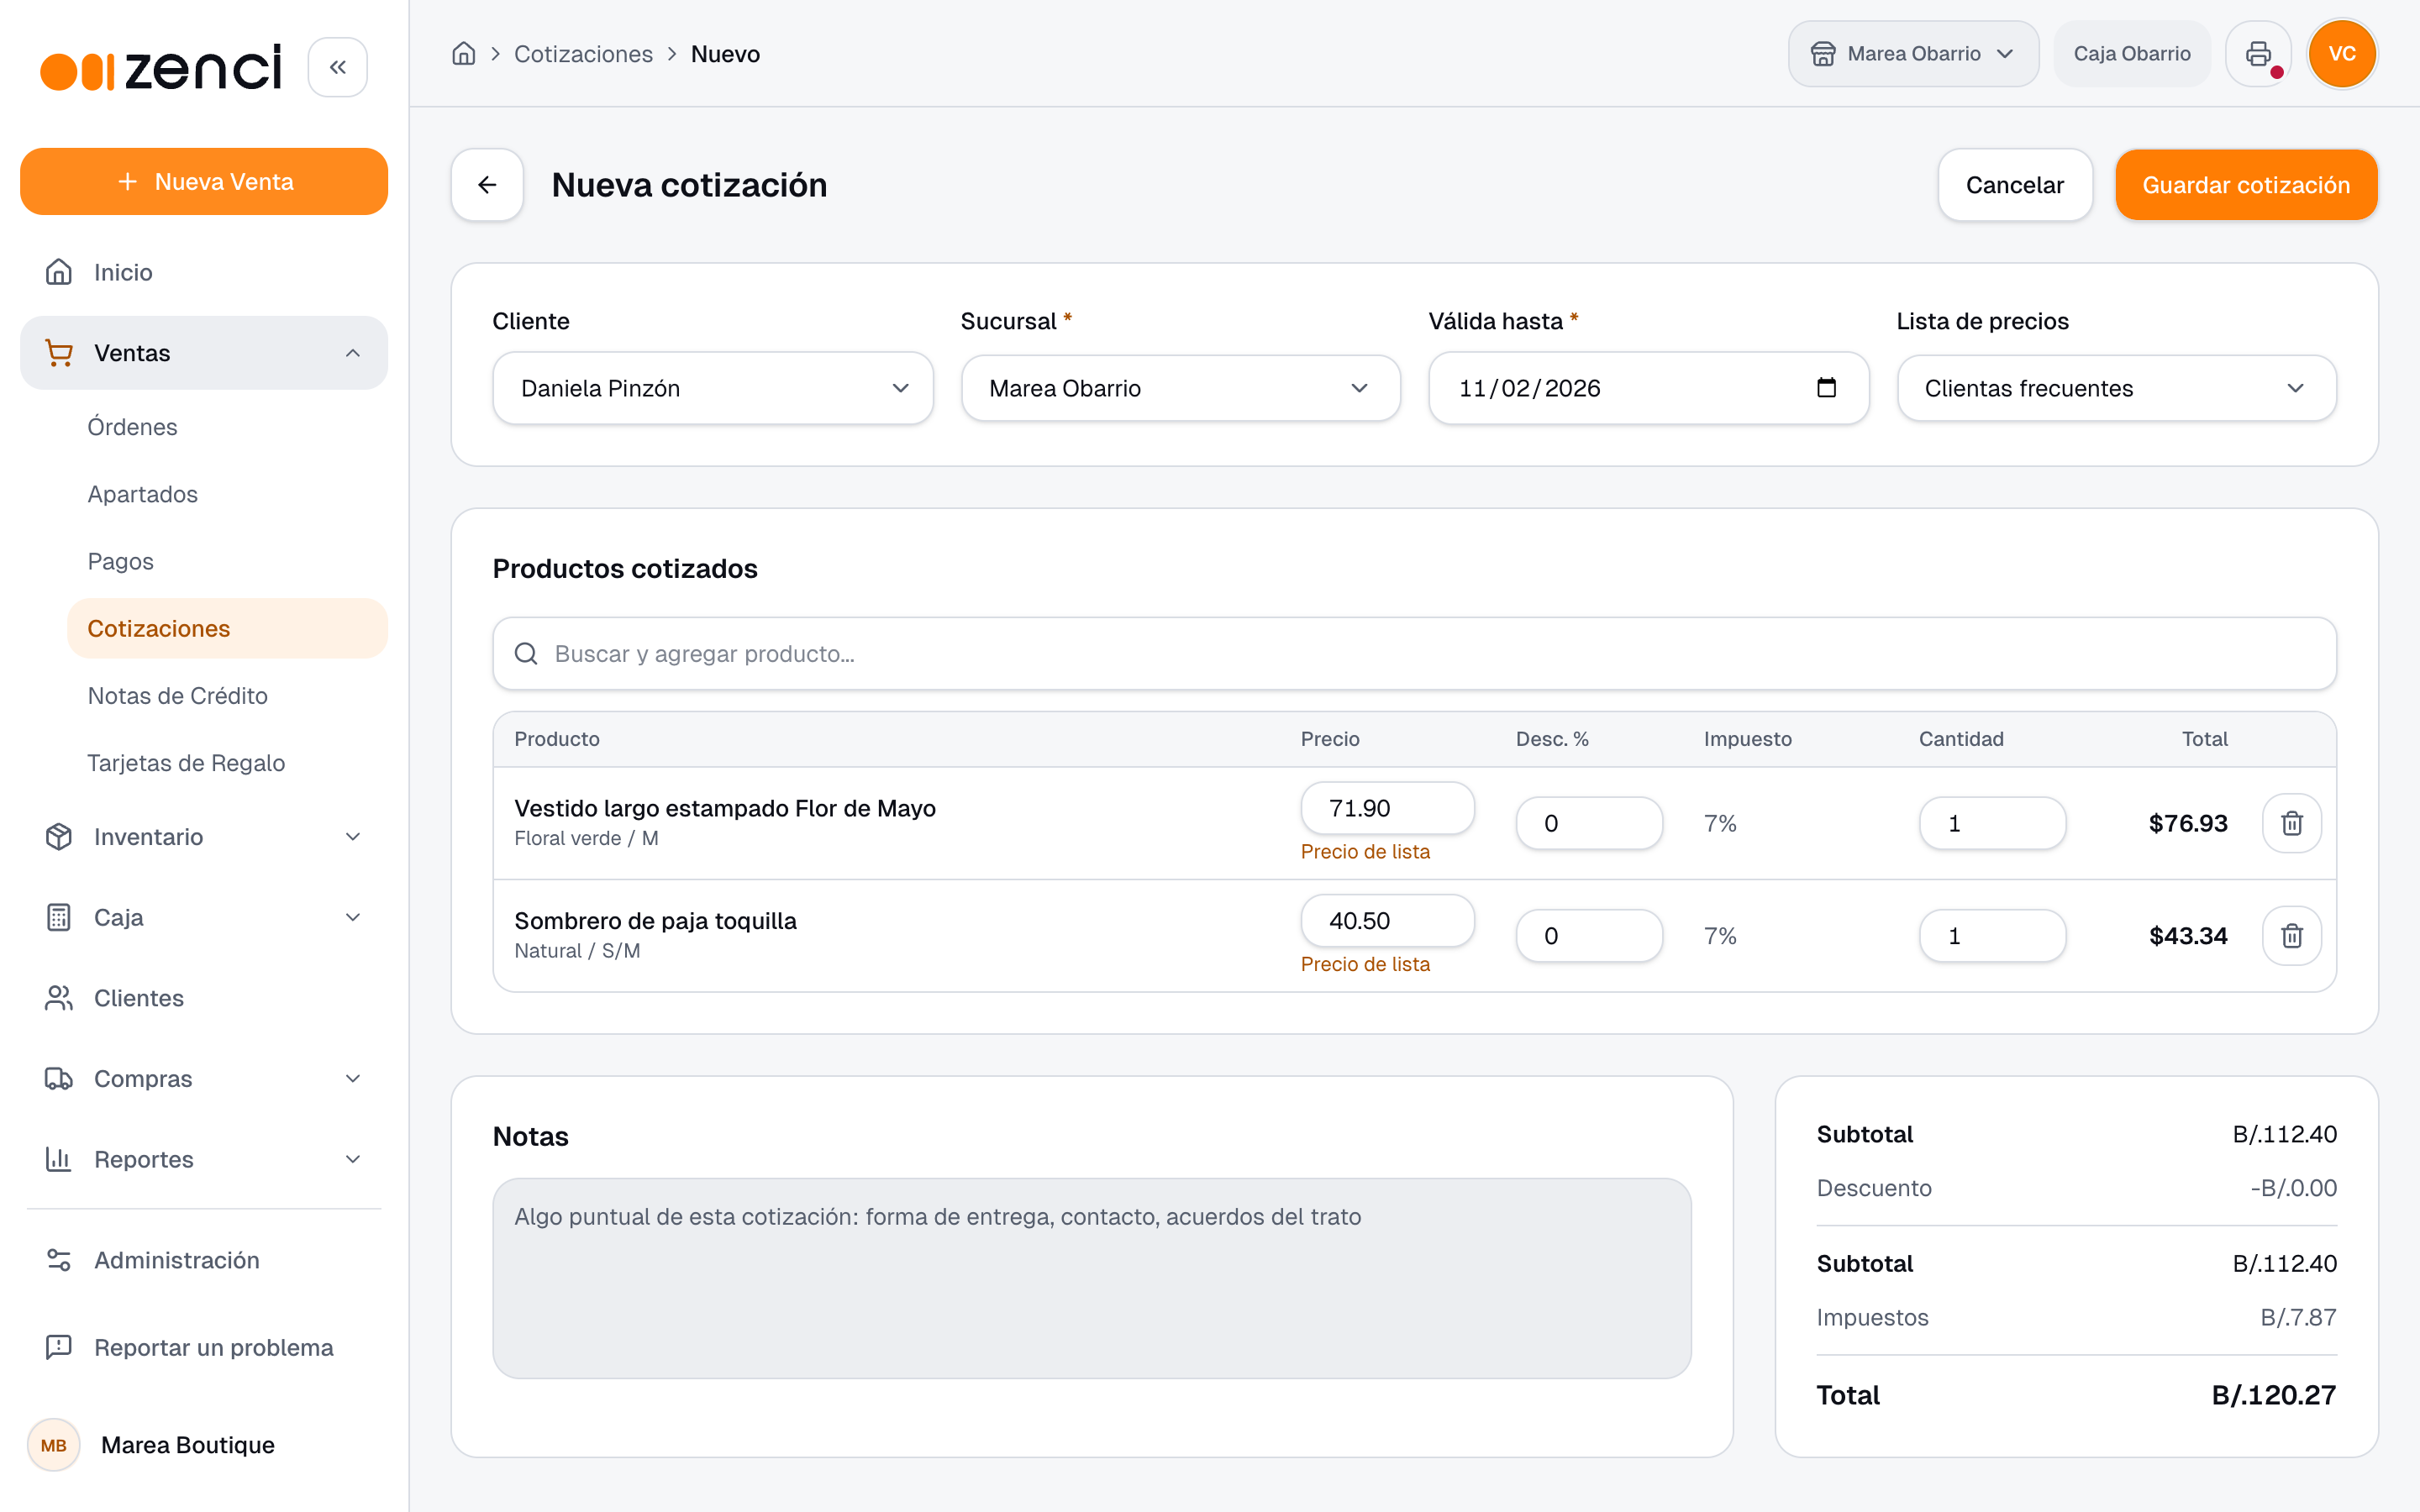
Task: Click into the Notas text area
Action: click(x=1092, y=1278)
